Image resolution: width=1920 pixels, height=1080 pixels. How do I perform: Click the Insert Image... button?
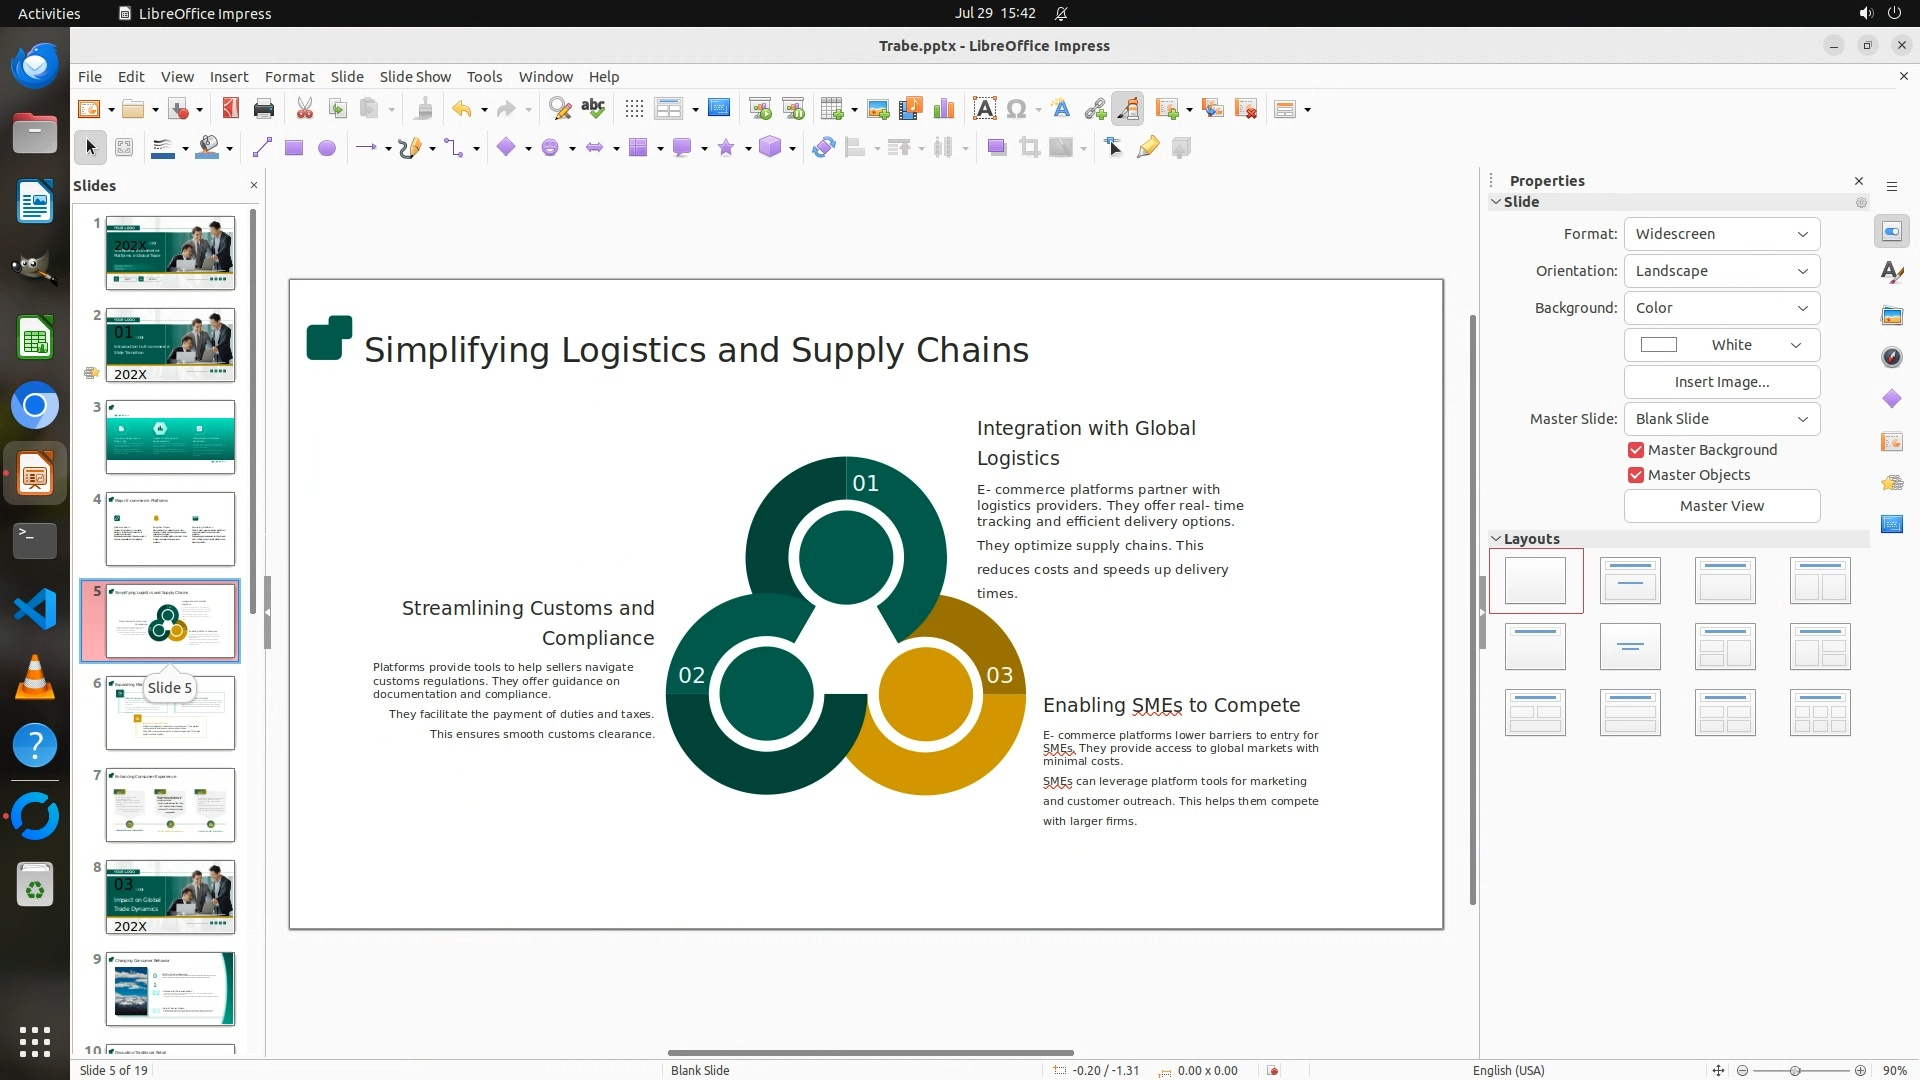1721,382
